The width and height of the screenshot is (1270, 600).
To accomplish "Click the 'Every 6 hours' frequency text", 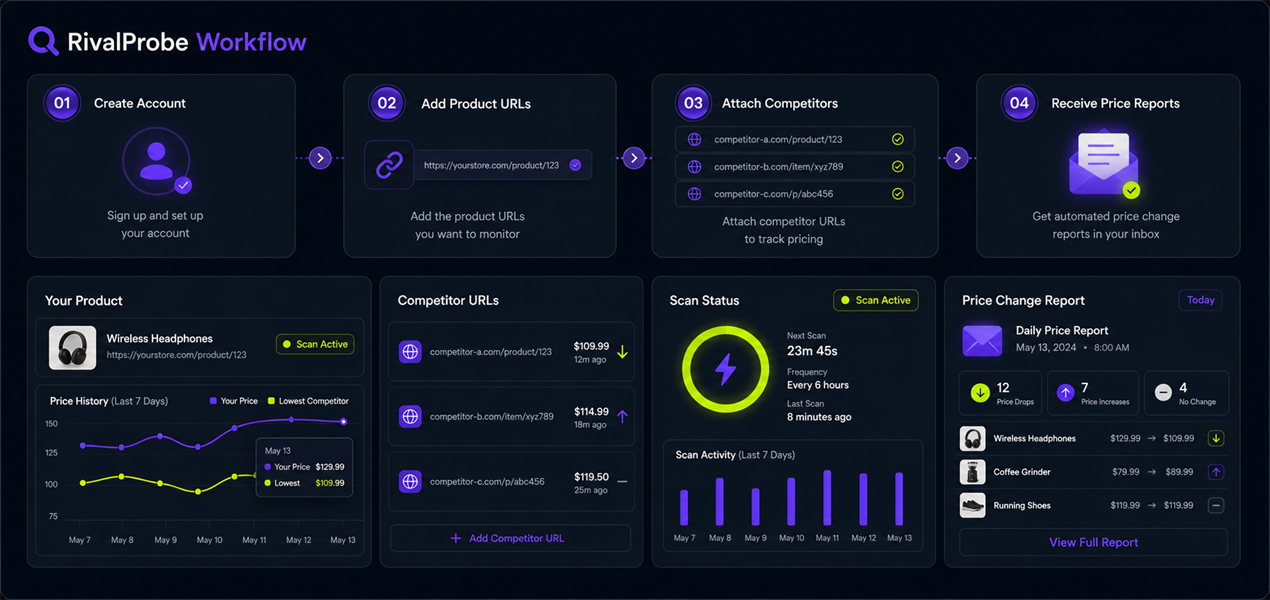I will click(818, 385).
